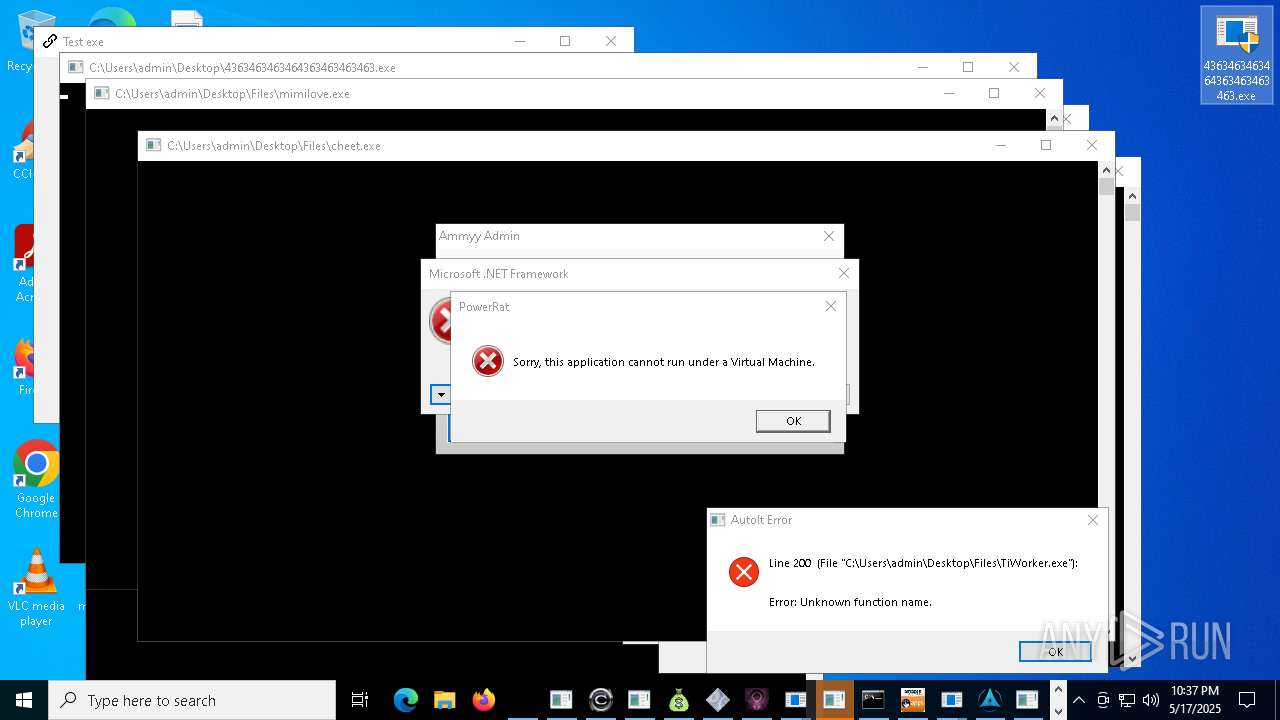Switch to the money bag taskbar app

[679, 700]
